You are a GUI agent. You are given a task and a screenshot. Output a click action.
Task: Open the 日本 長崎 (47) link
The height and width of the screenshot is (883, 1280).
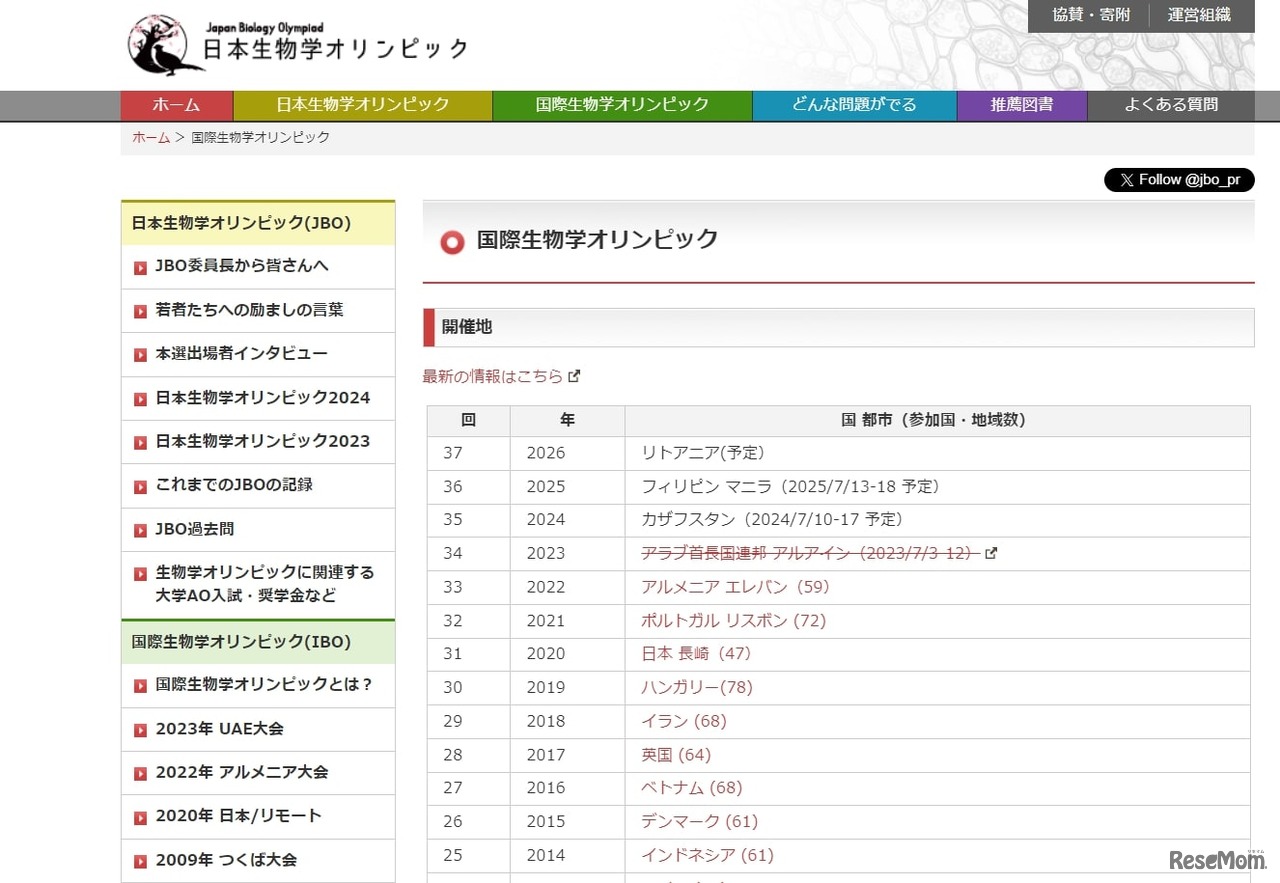click(695, 654)
